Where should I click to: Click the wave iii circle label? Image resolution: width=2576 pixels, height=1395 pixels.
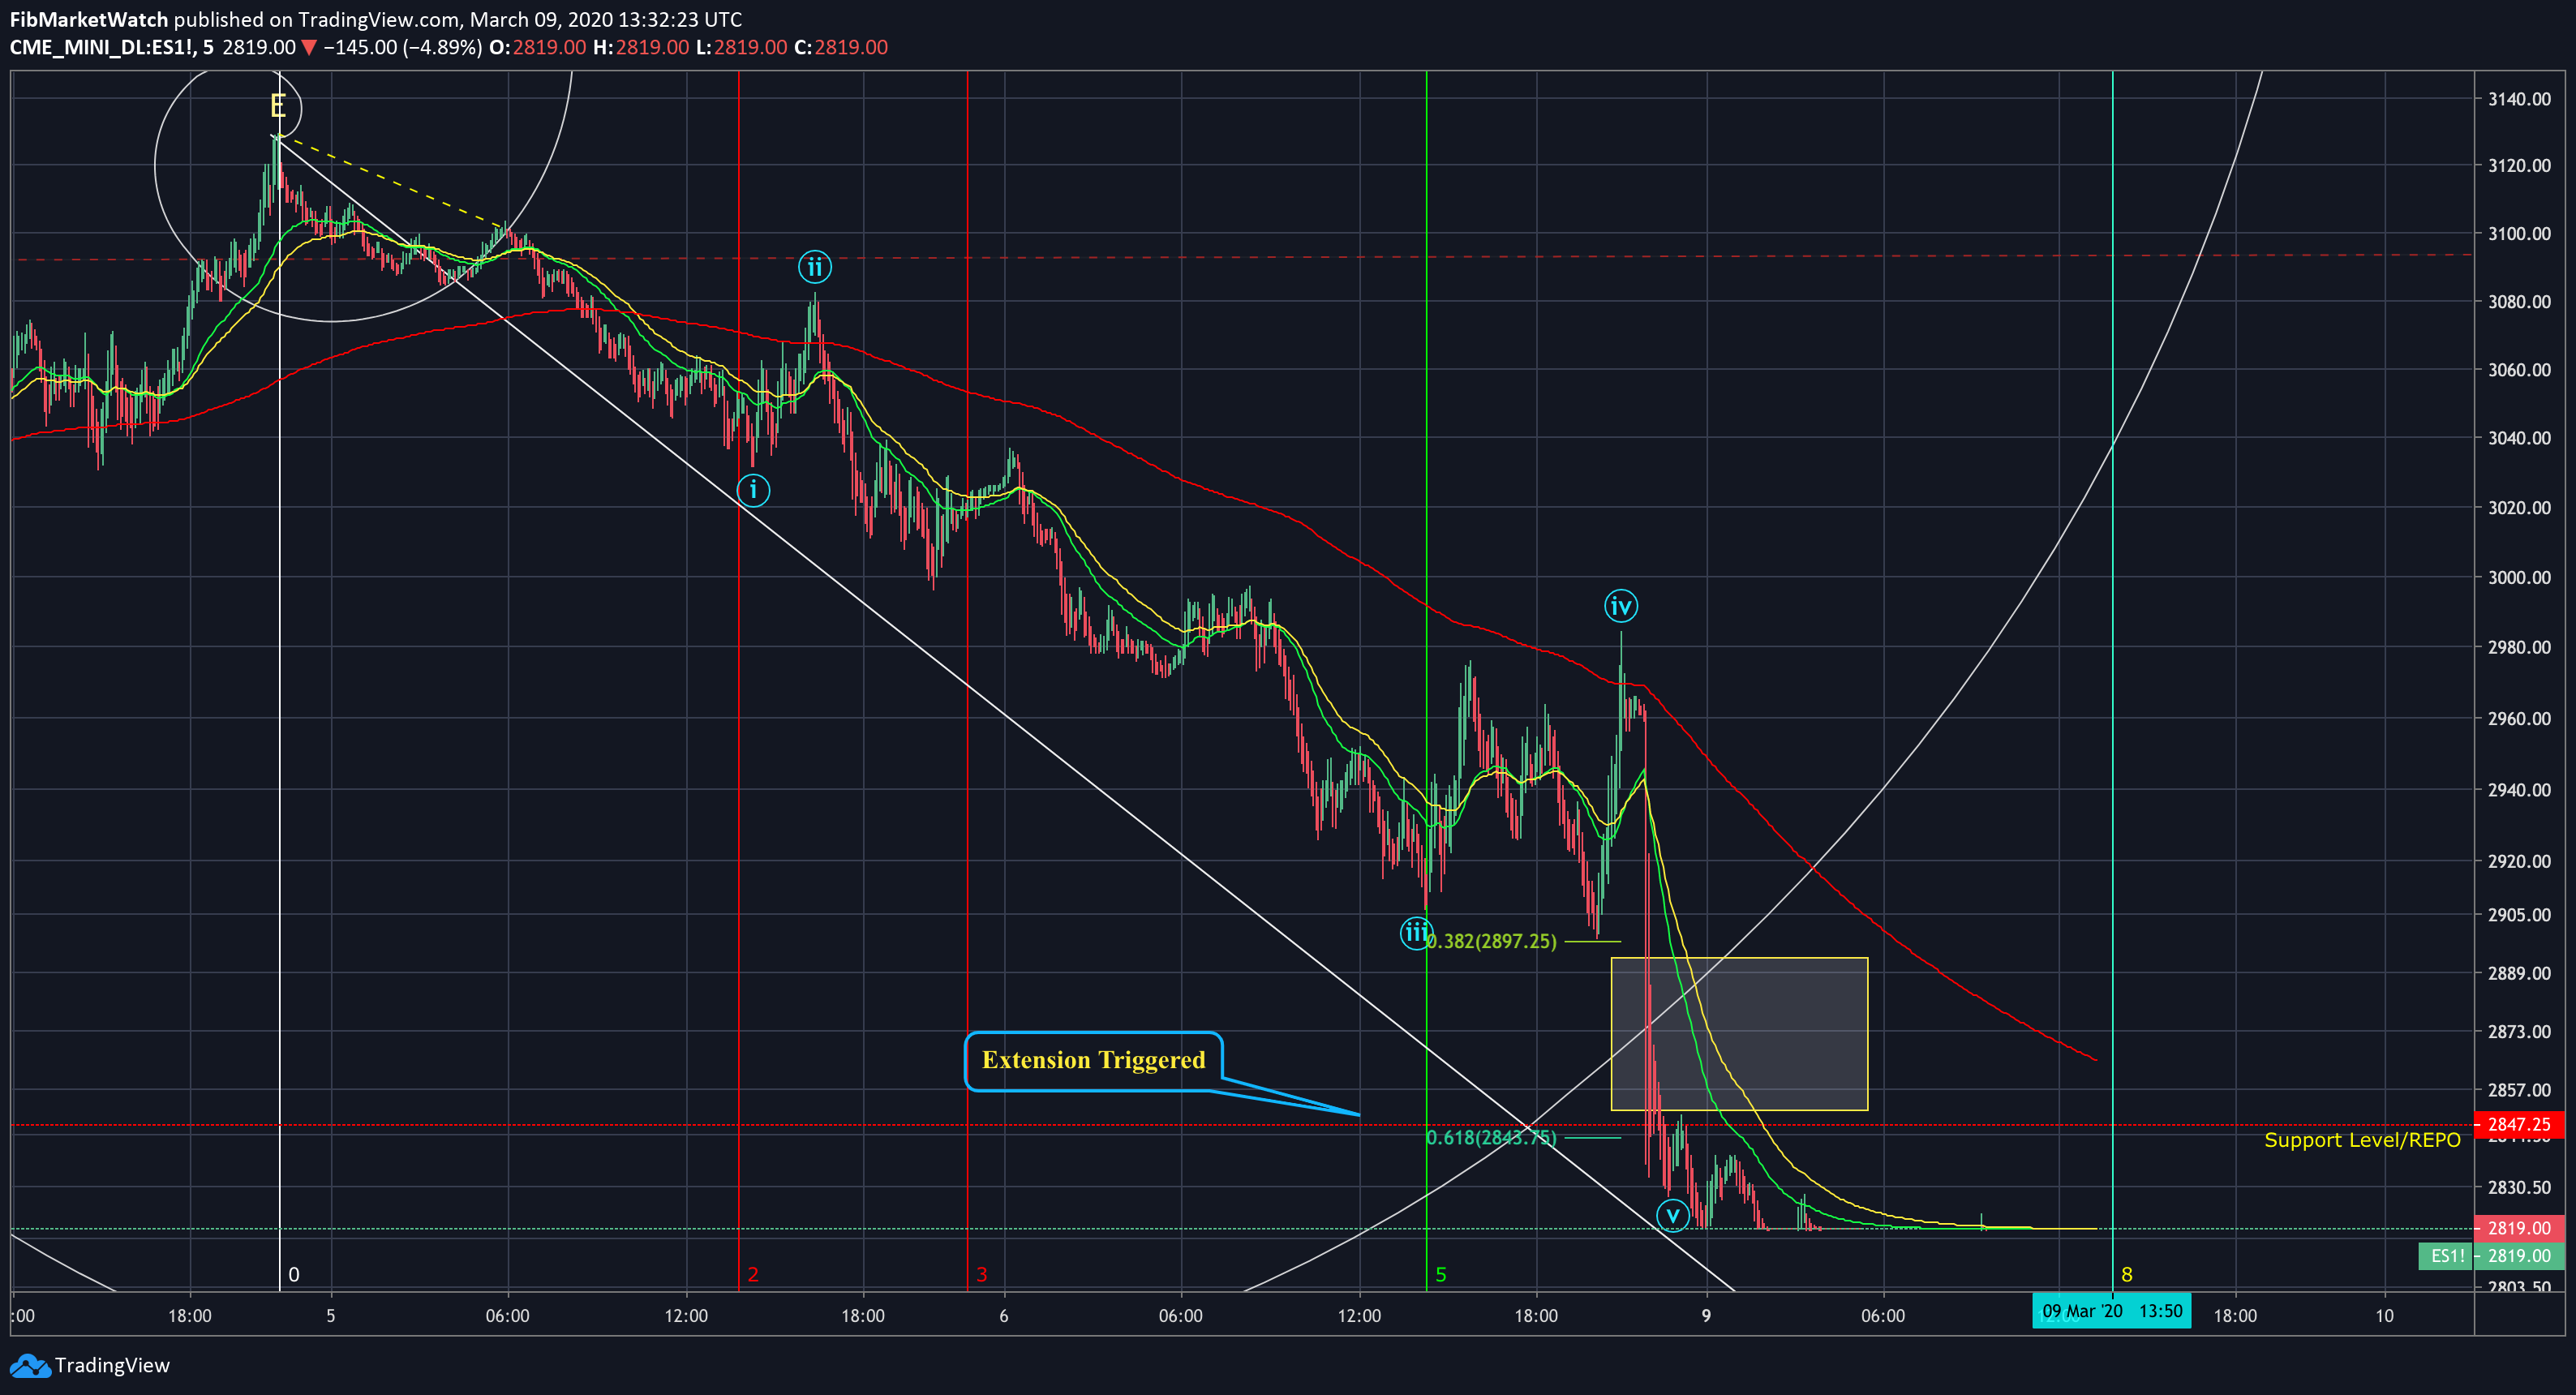1415,933
